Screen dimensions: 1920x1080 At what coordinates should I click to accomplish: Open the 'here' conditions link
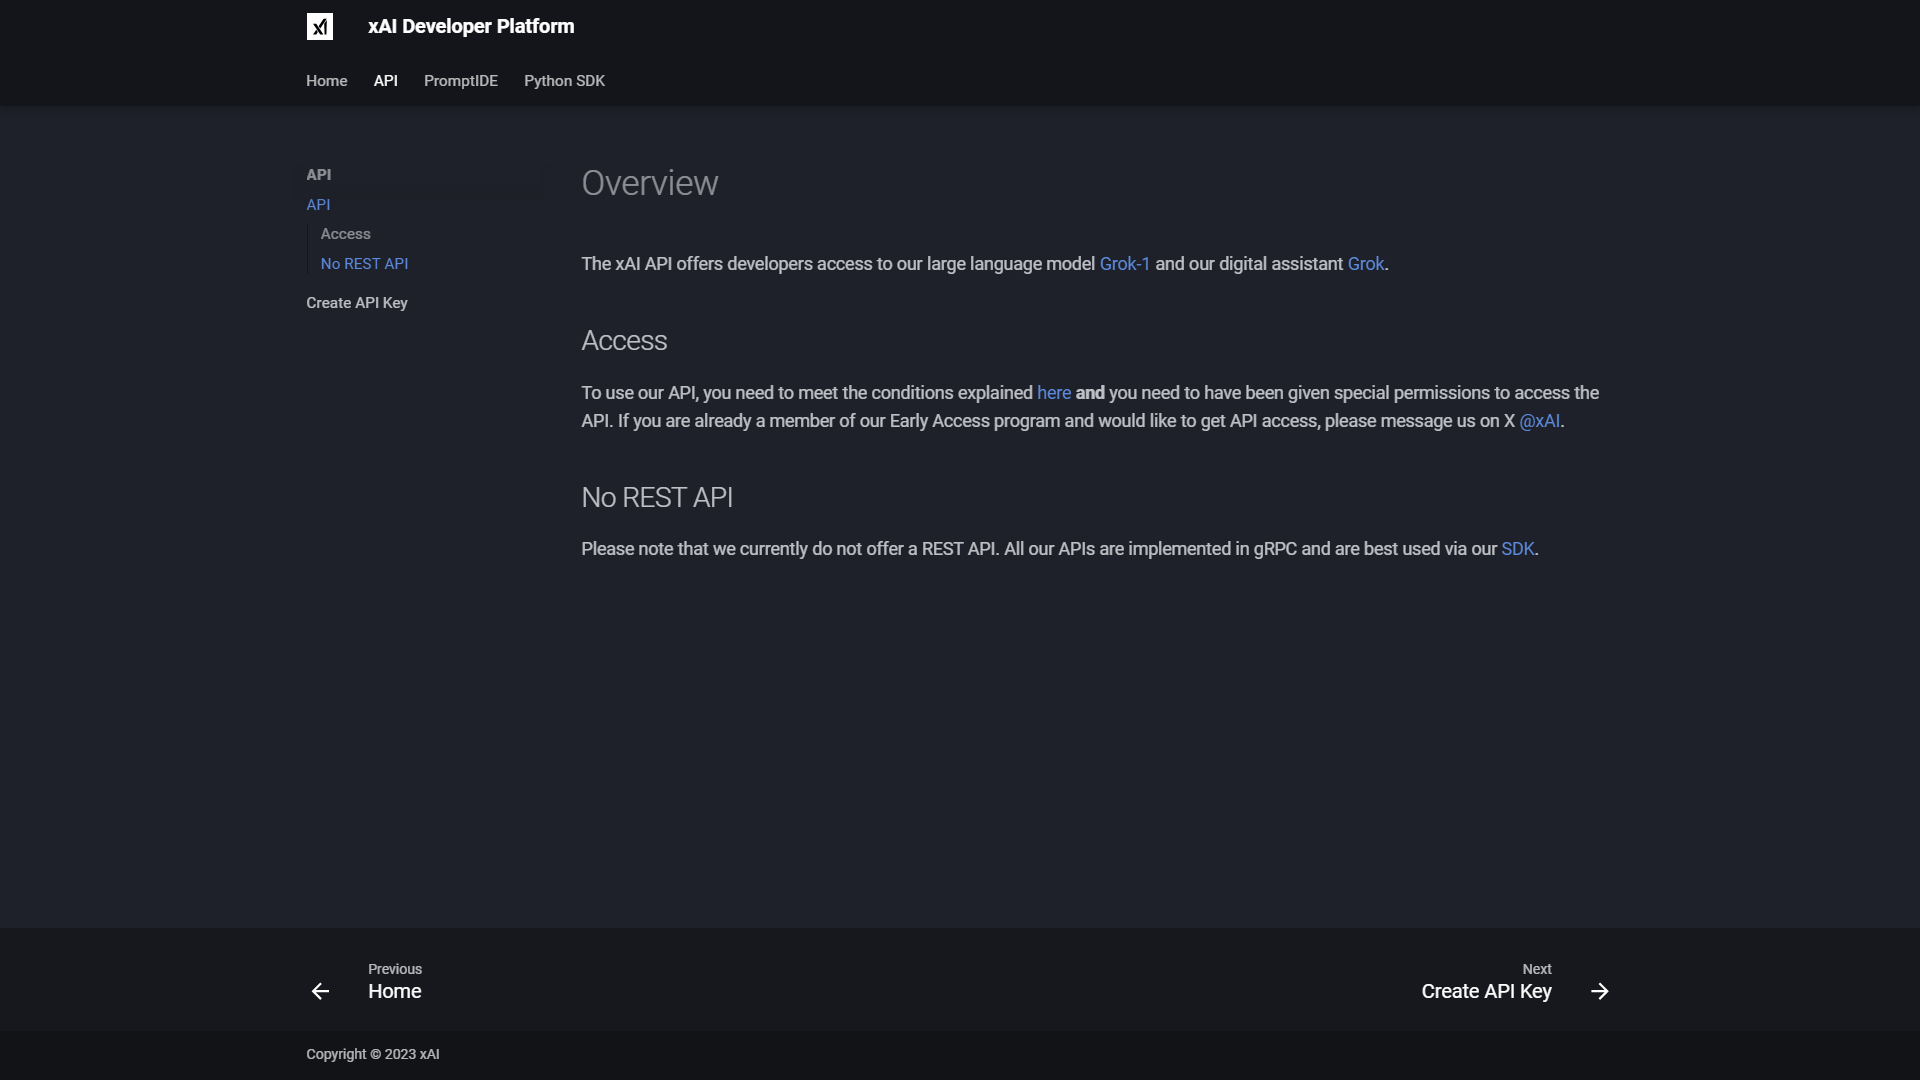coord(1054,393)
